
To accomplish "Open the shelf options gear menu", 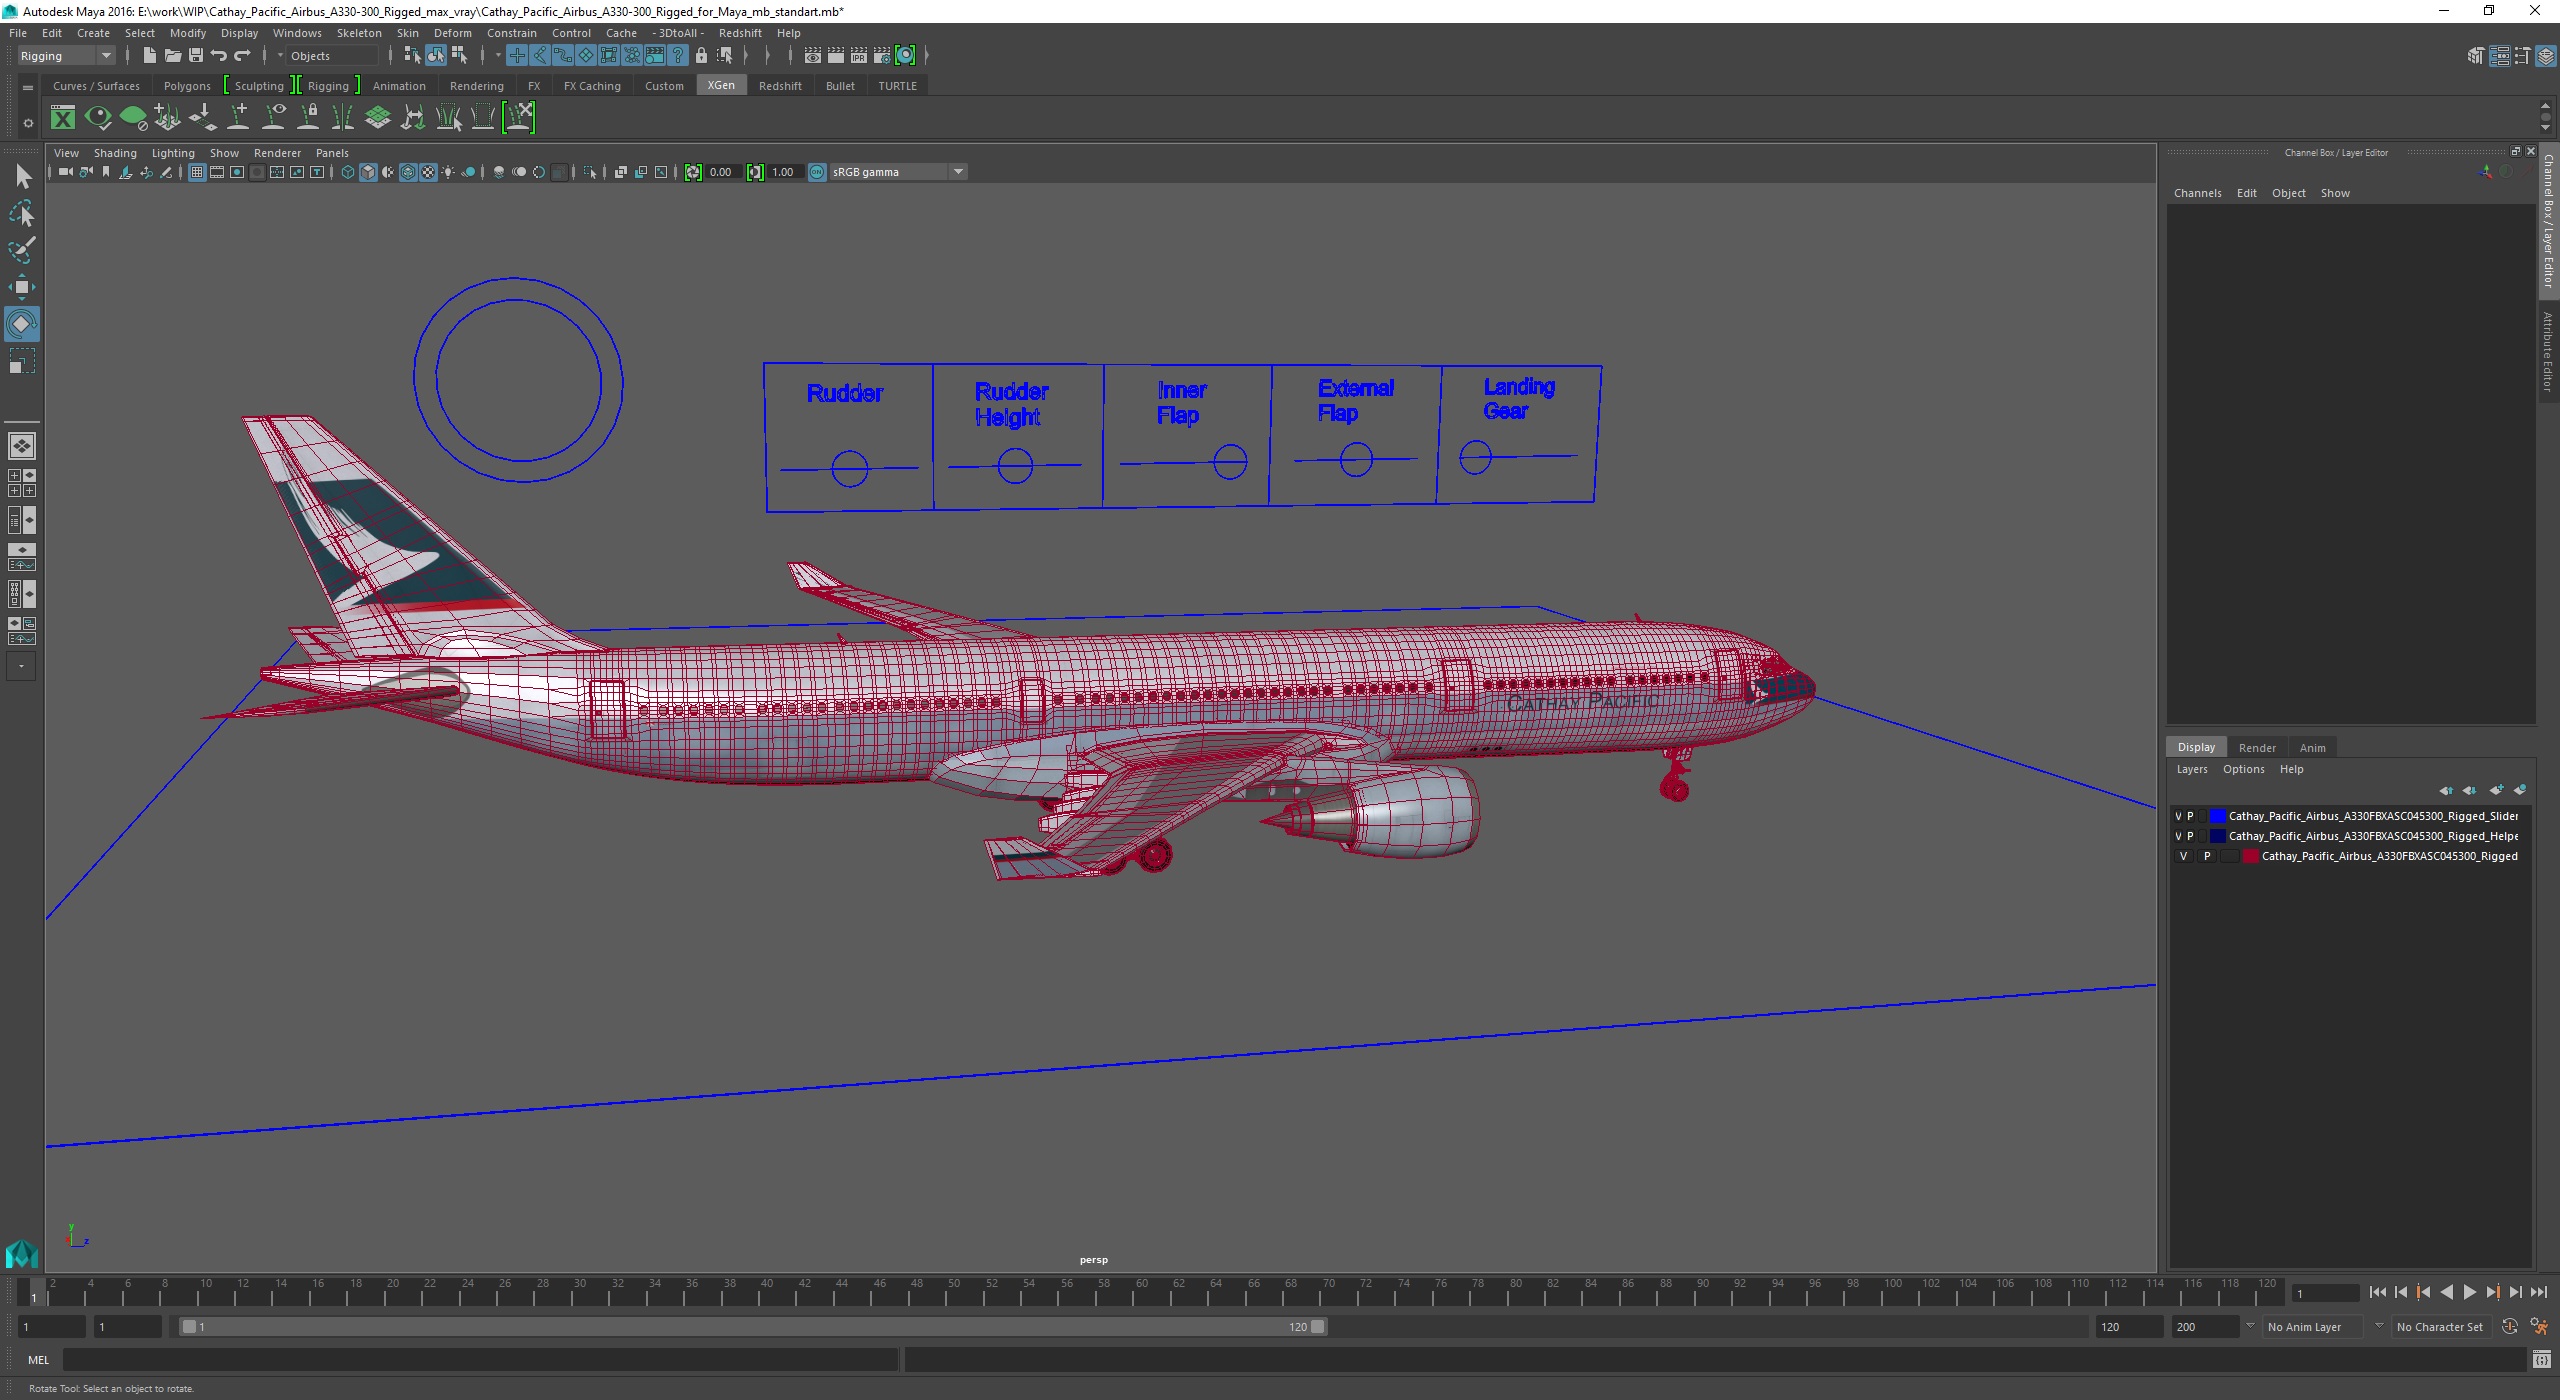I will coord(28,124).
